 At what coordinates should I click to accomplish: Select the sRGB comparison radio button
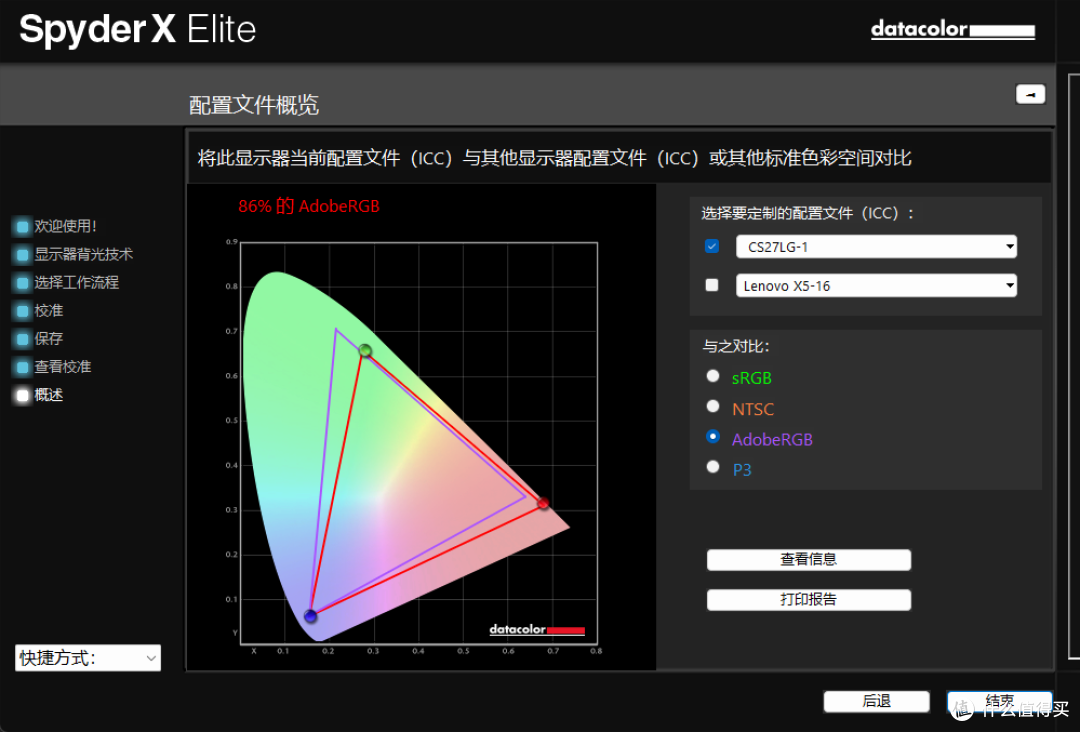point(713,376)
